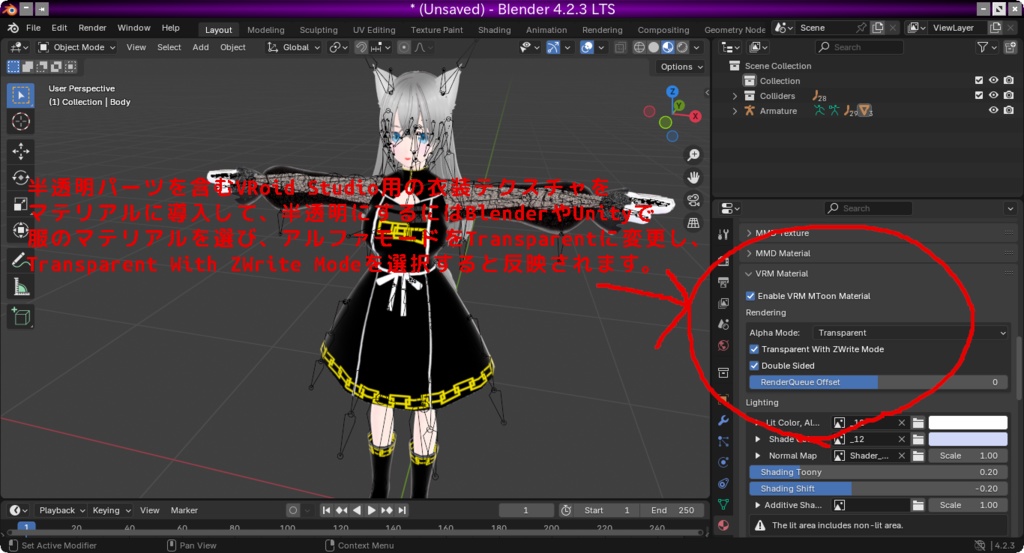The width and height of the screenshot is (1024, 553).
Task: Switch to the UV Editing workspace tab
Action: point(374,30)
